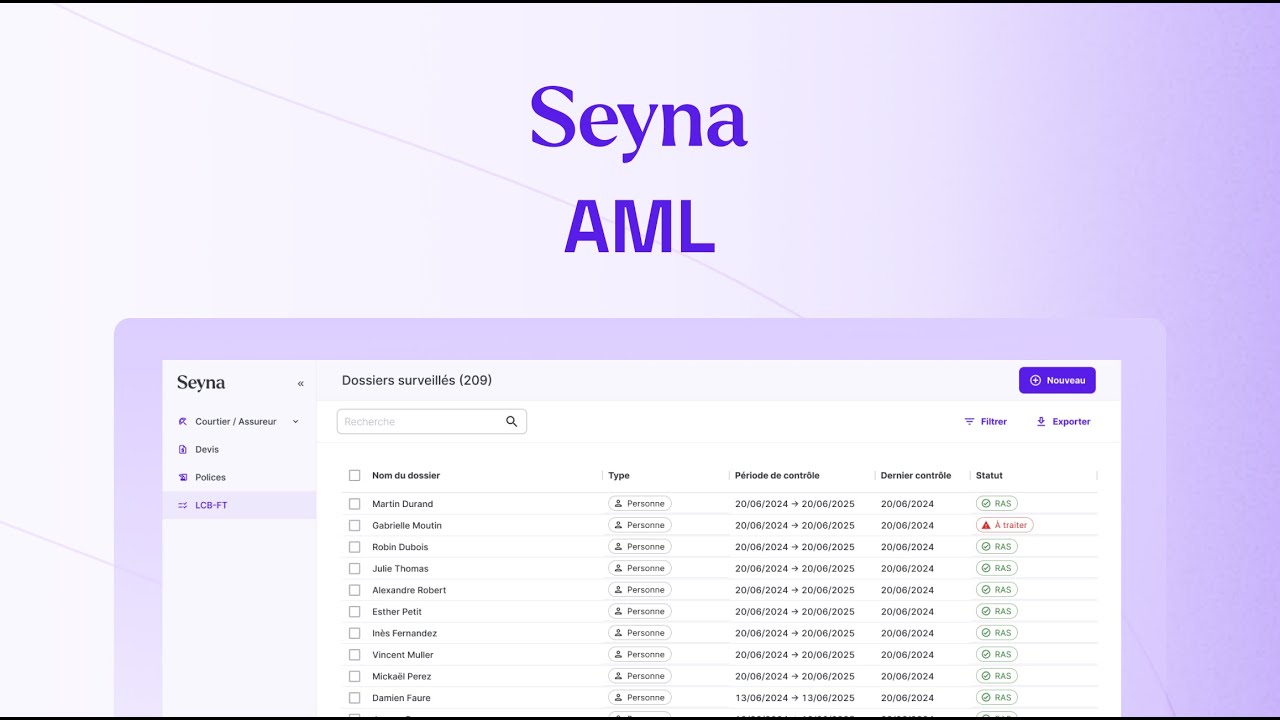Viewport: 1280px width, 720px height.
Task: Check the Martin Durand row checkbox
Action: click(354, 504)
